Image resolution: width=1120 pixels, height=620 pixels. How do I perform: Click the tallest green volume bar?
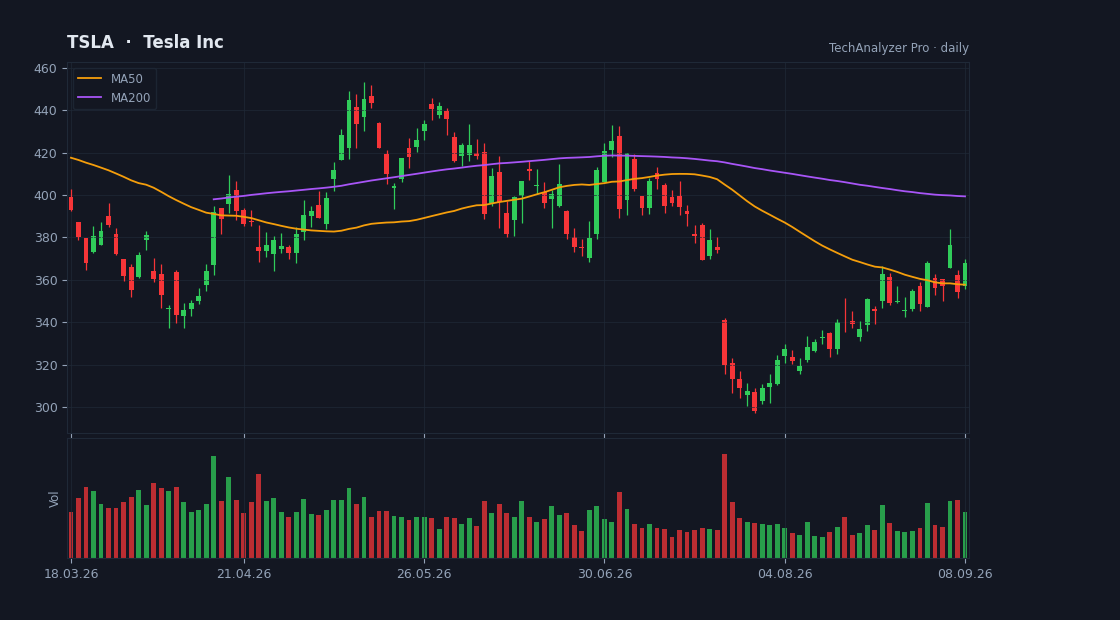pyautogui.click(x=214, y=507)
